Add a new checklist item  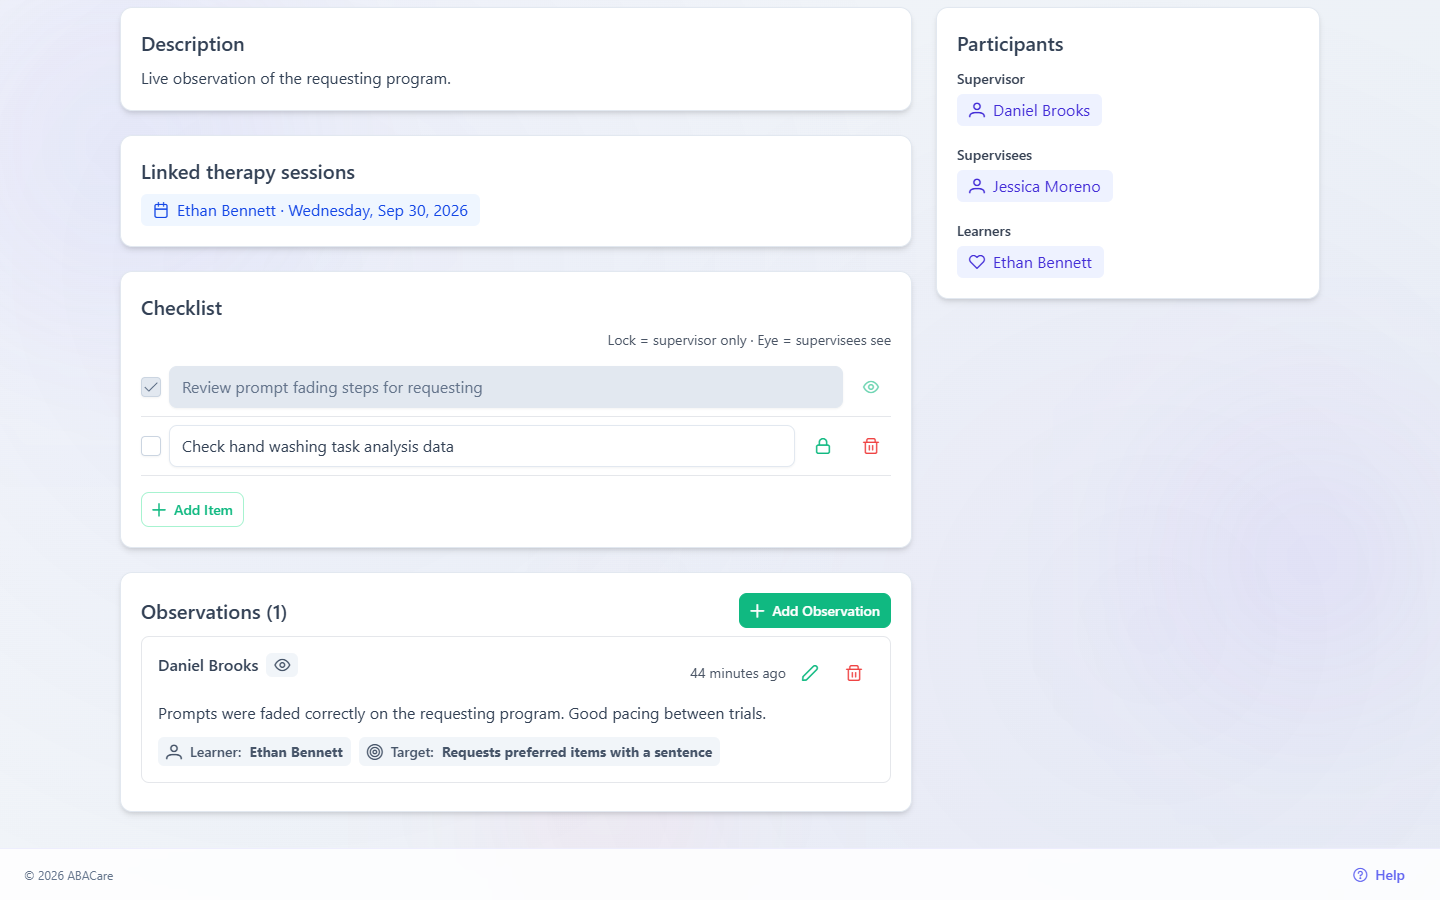tap(192, 510)
